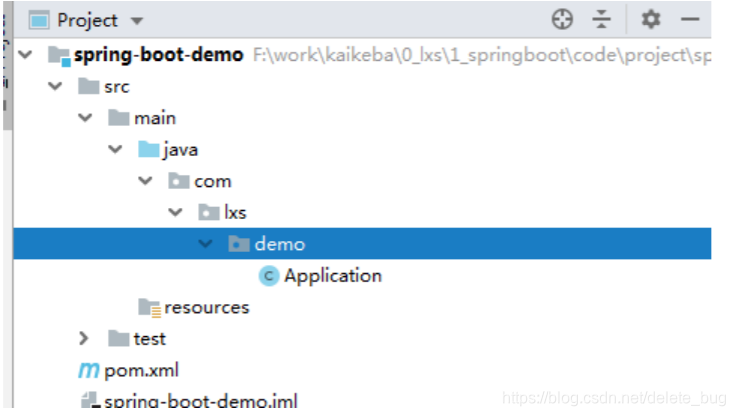This screenshot has height=416, width=735.
Task: Select the resources folder label
Action: point(207,308)
